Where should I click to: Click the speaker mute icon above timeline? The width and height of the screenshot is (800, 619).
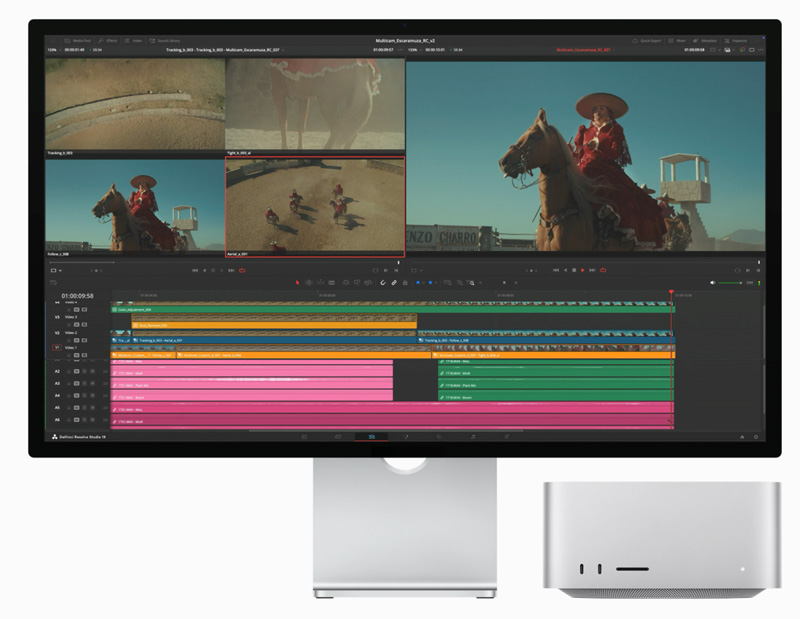pos(713,283)
